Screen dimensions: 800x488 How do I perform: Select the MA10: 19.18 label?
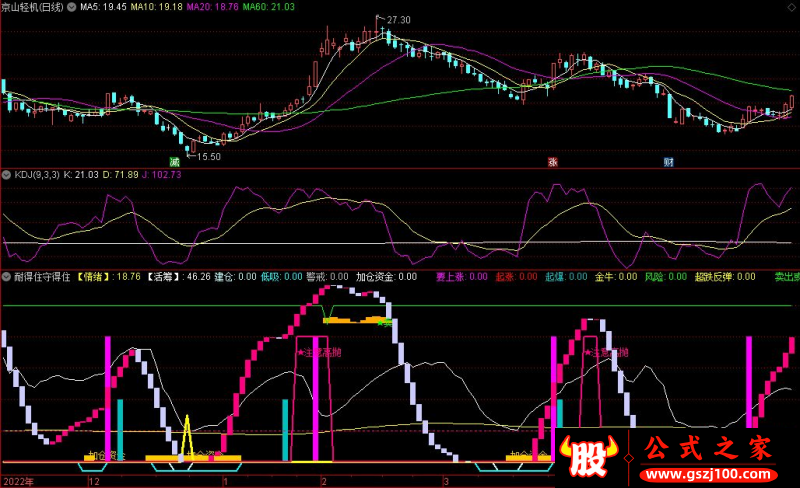(x=156, y=7)
